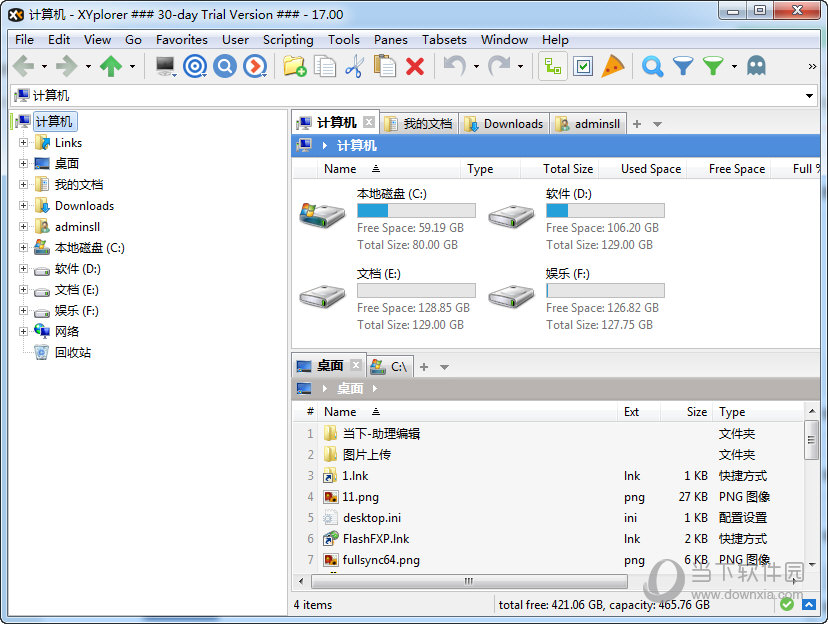Create a new folder via toolbar icon
828x624 pixels.
tap(295, 66)
